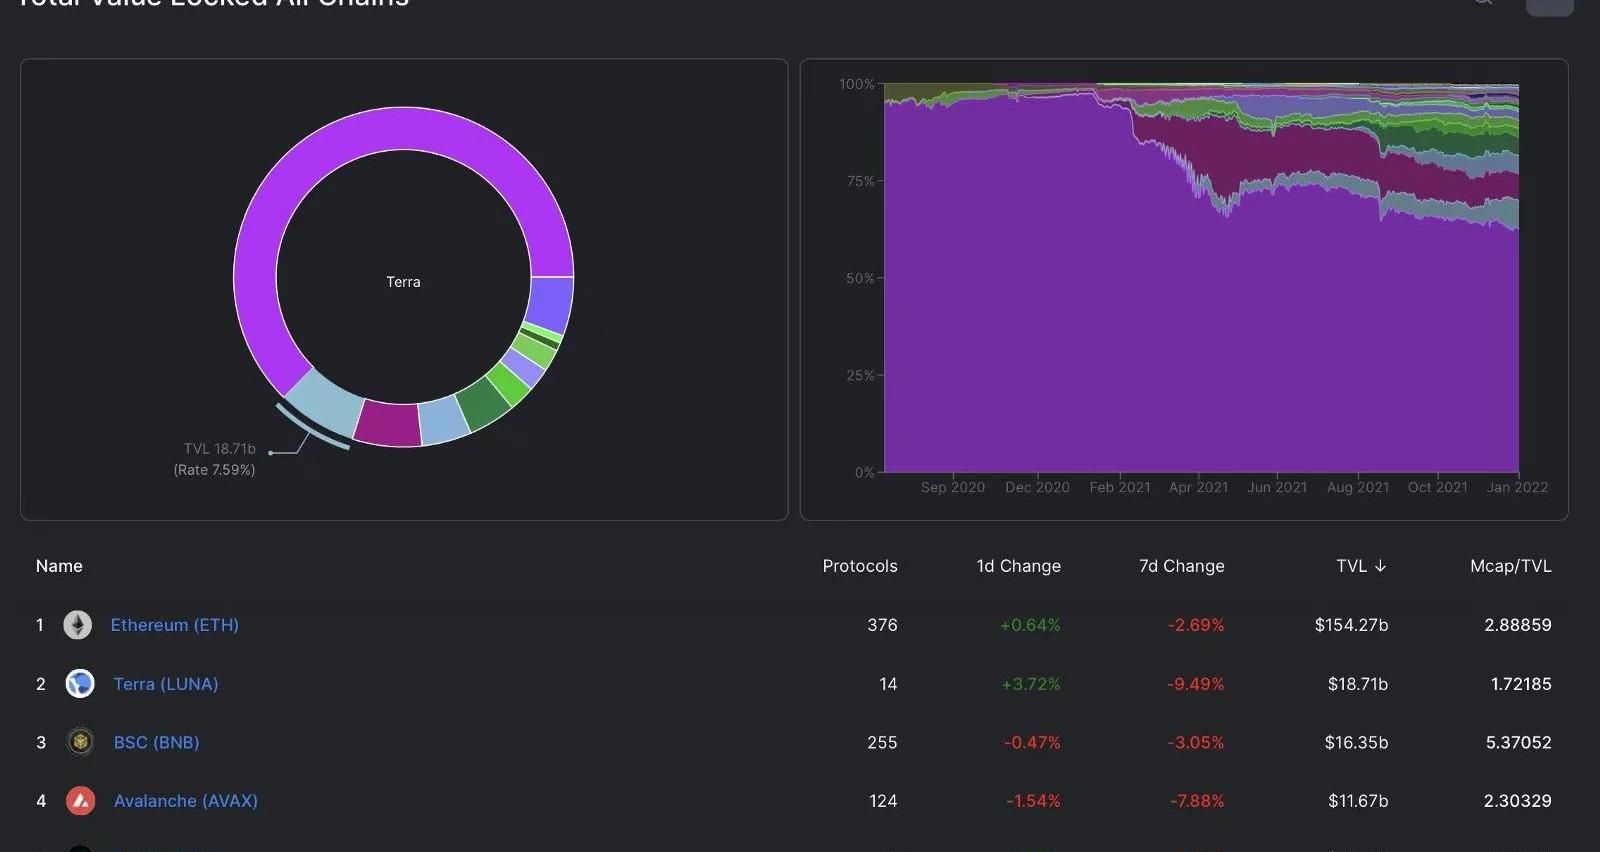Sort the table by 1d Change column
This screenshot has height=852, width=1600.
(1019, 566)
